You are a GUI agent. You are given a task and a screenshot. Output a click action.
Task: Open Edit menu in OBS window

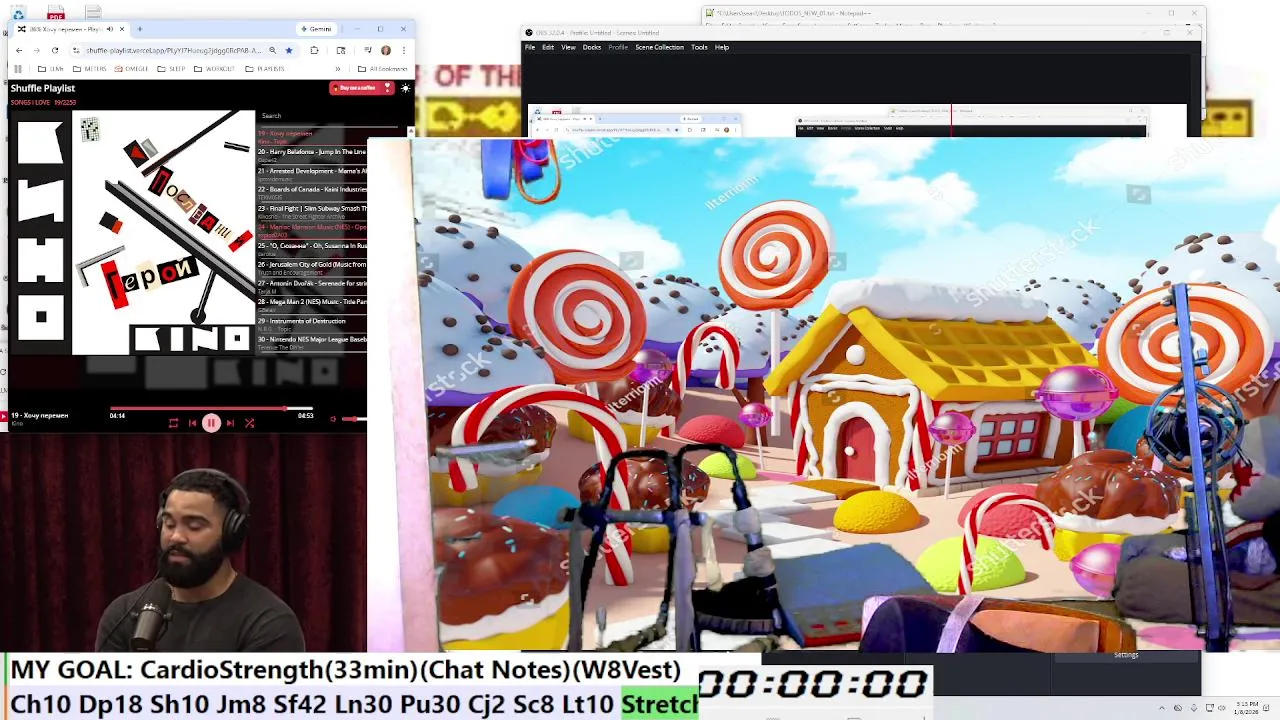click(548, 47)
